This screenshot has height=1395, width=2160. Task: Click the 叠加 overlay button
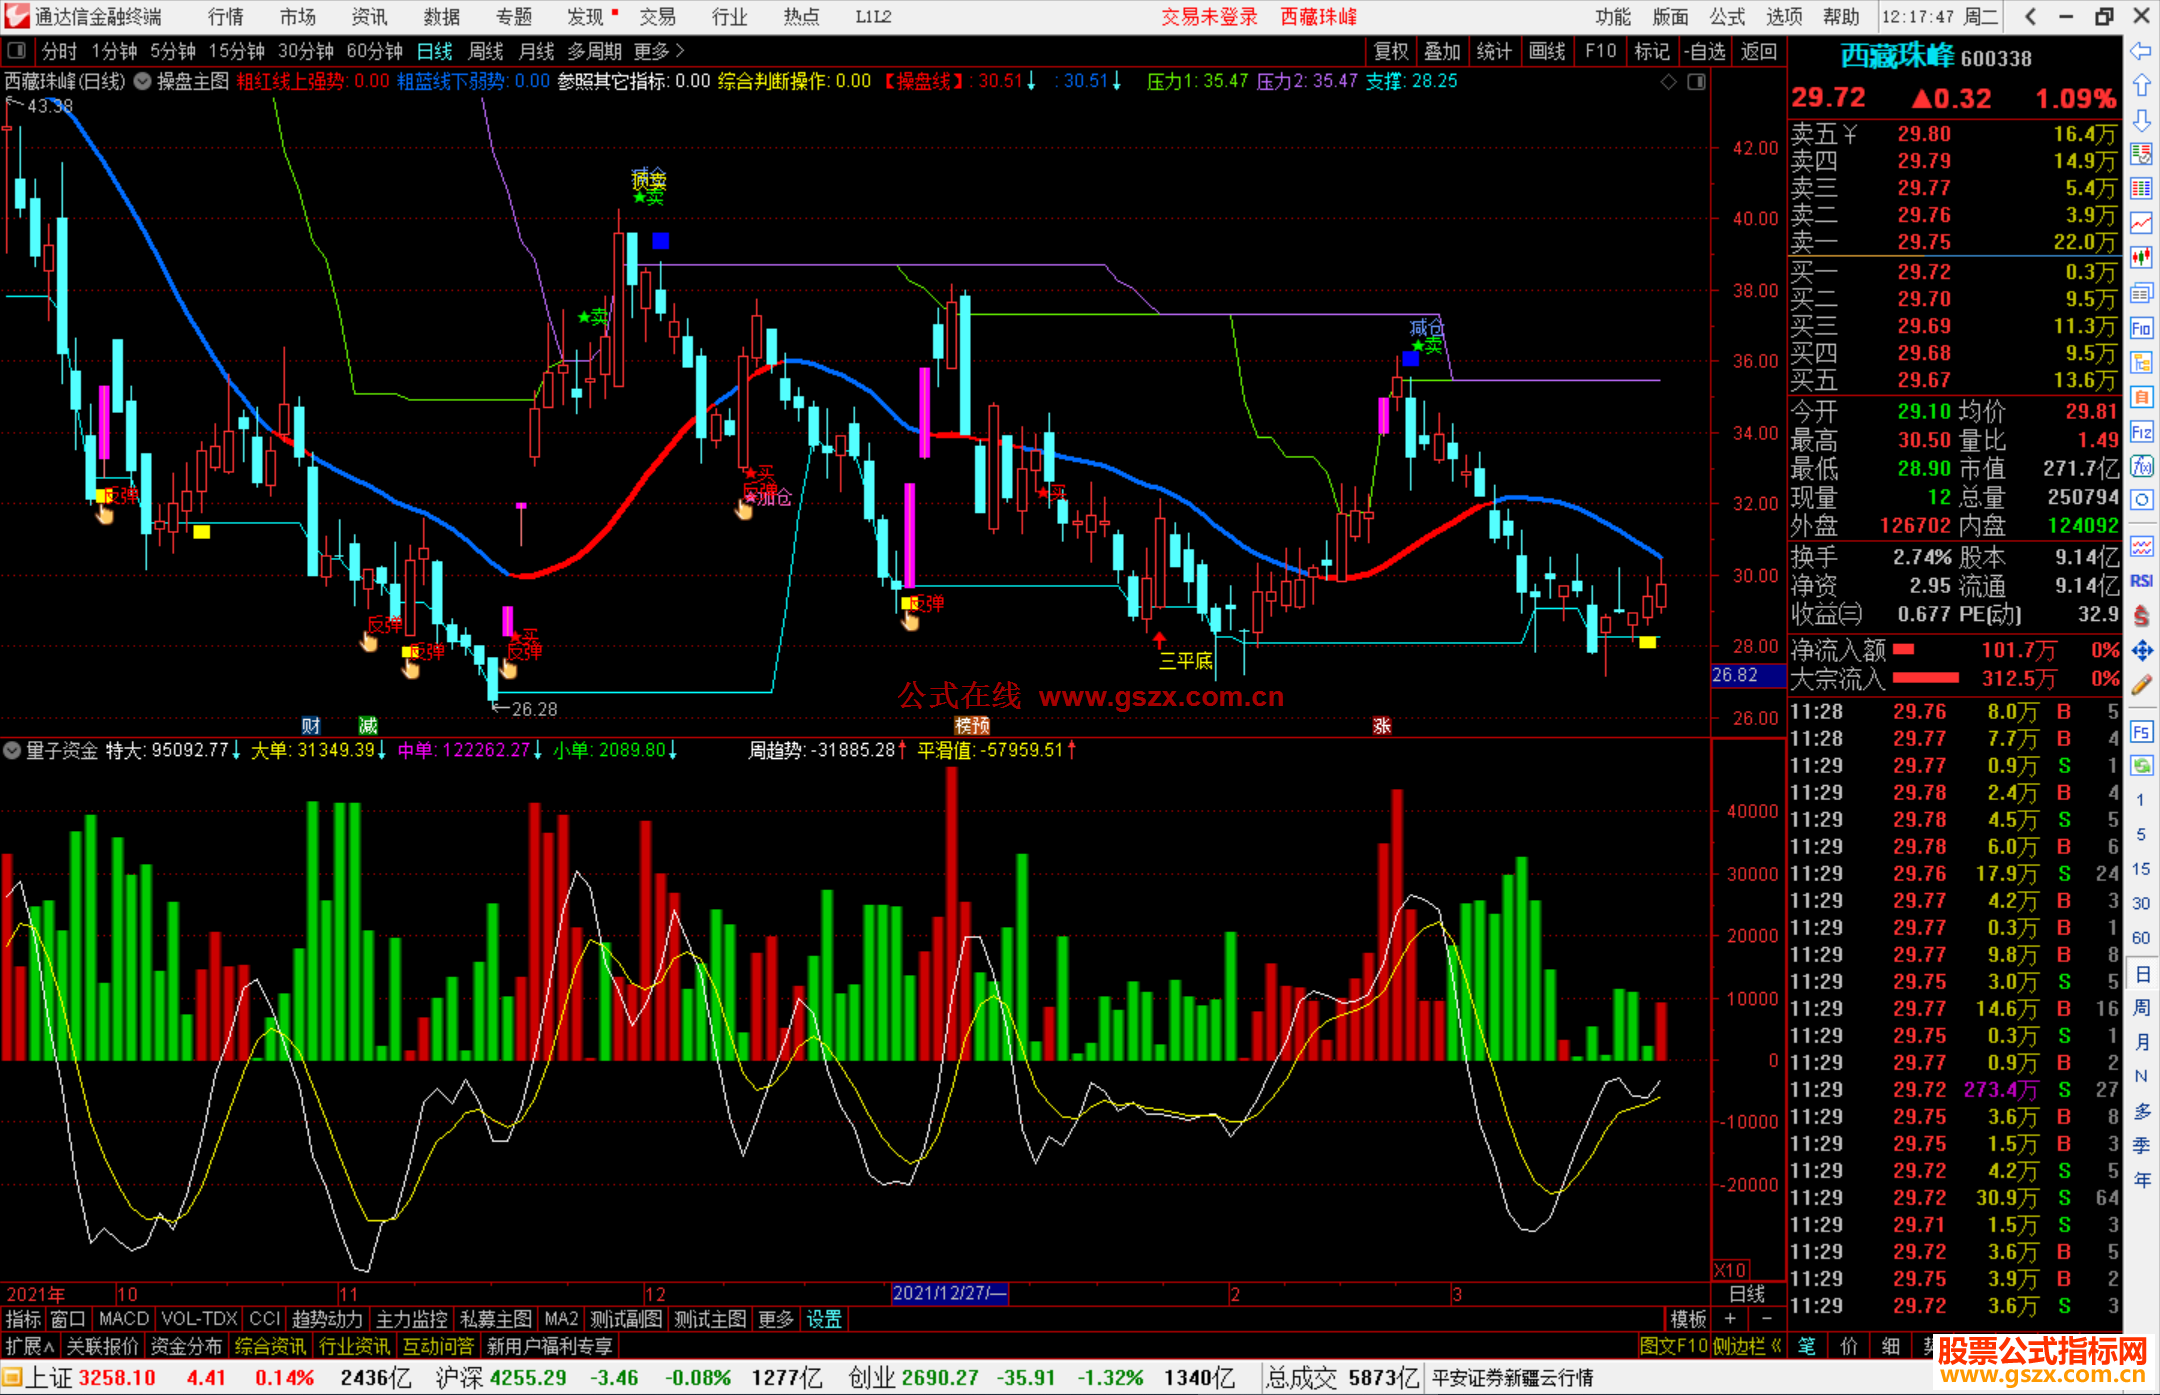(1442, 51)
